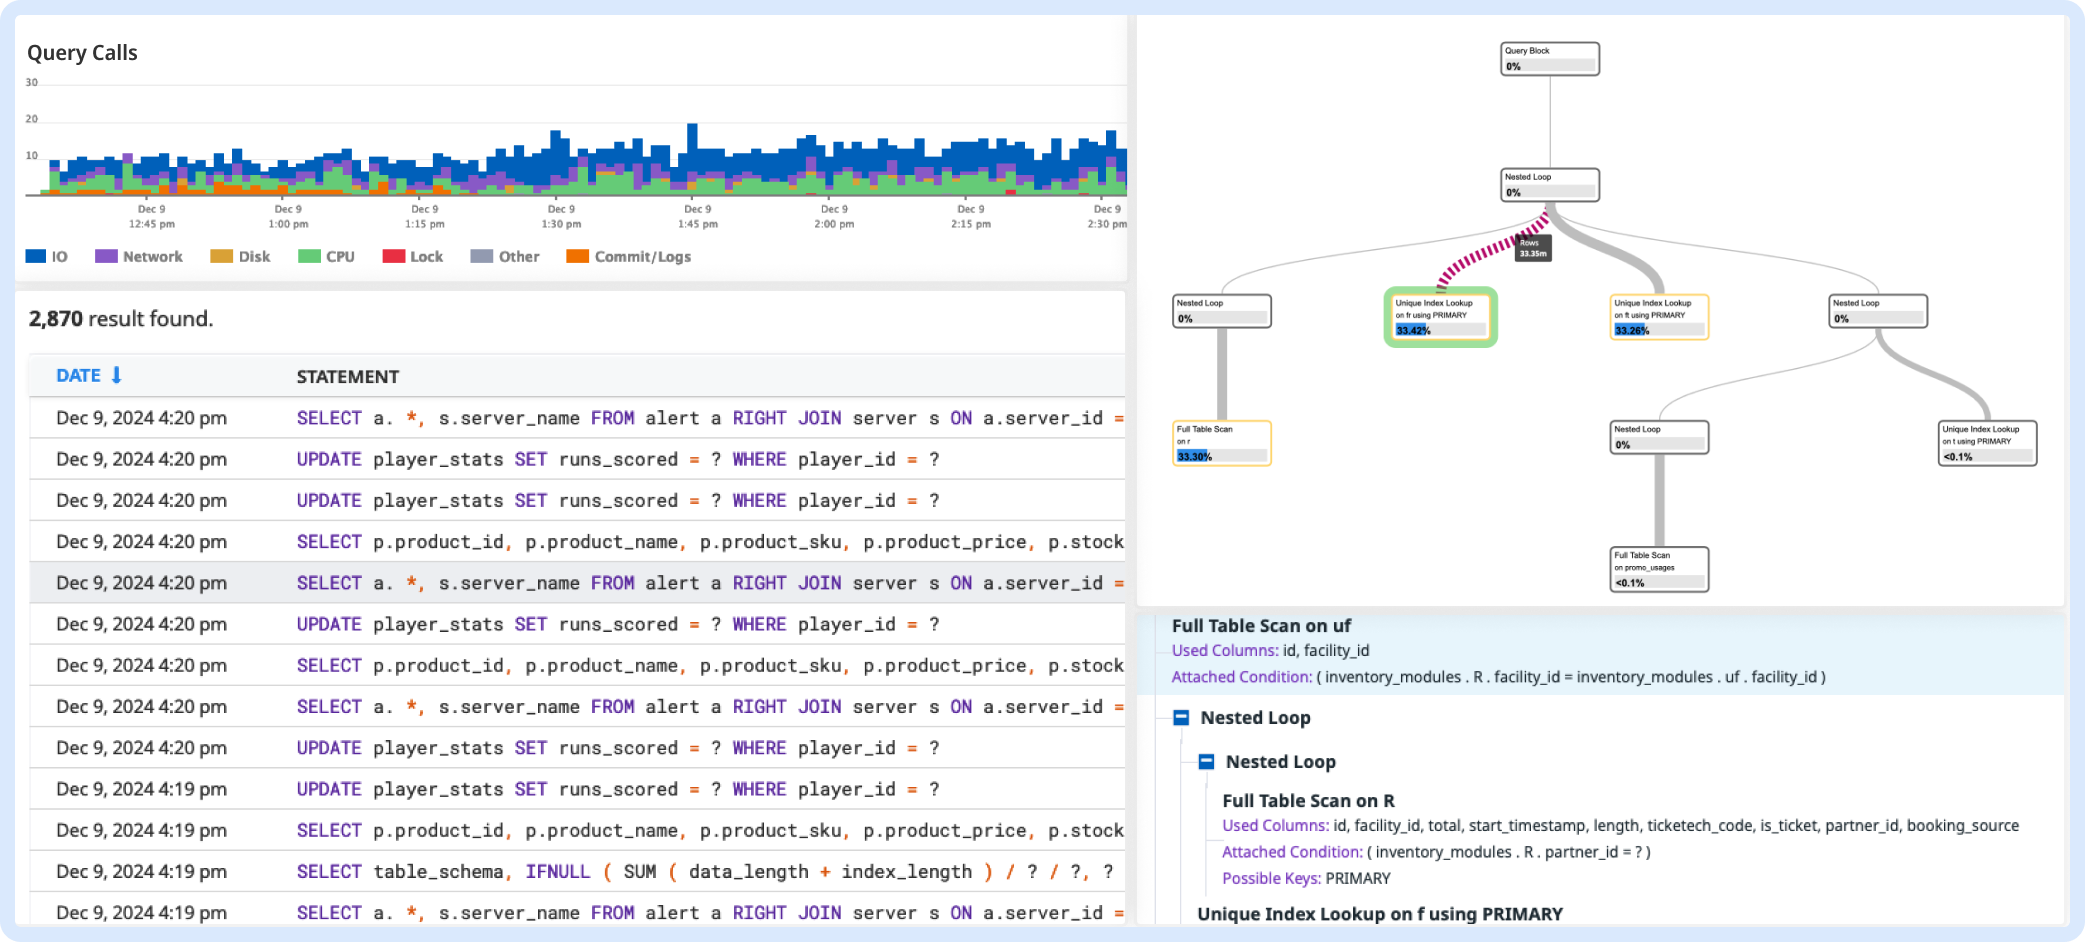Image resolution: width=2085 pixels, height=942 pixels.
Task: Click the 'Query Calls' chart title
Action: (x=82, y=53)
